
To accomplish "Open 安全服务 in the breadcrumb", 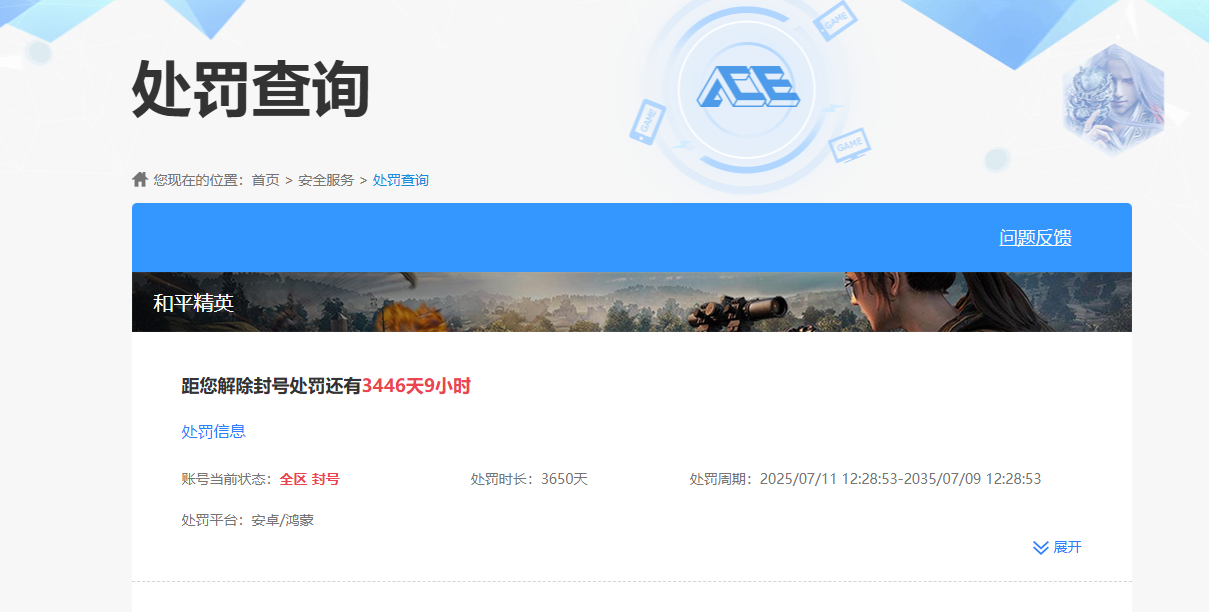I will [326, 180].
